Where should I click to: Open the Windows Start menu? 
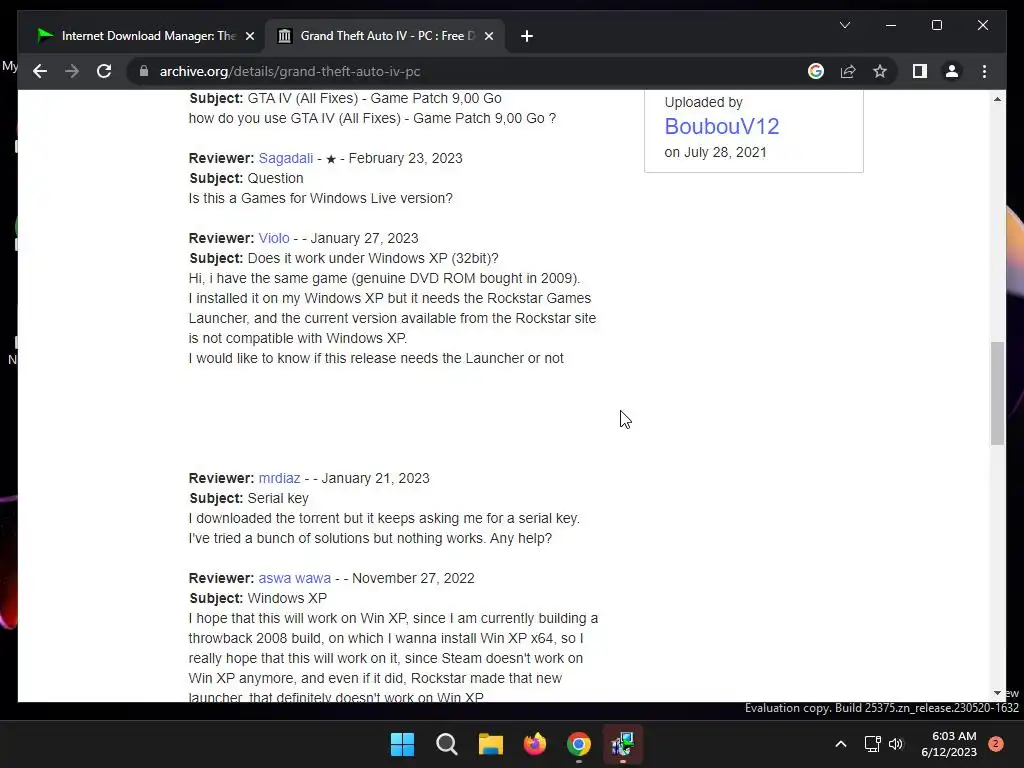402,744
